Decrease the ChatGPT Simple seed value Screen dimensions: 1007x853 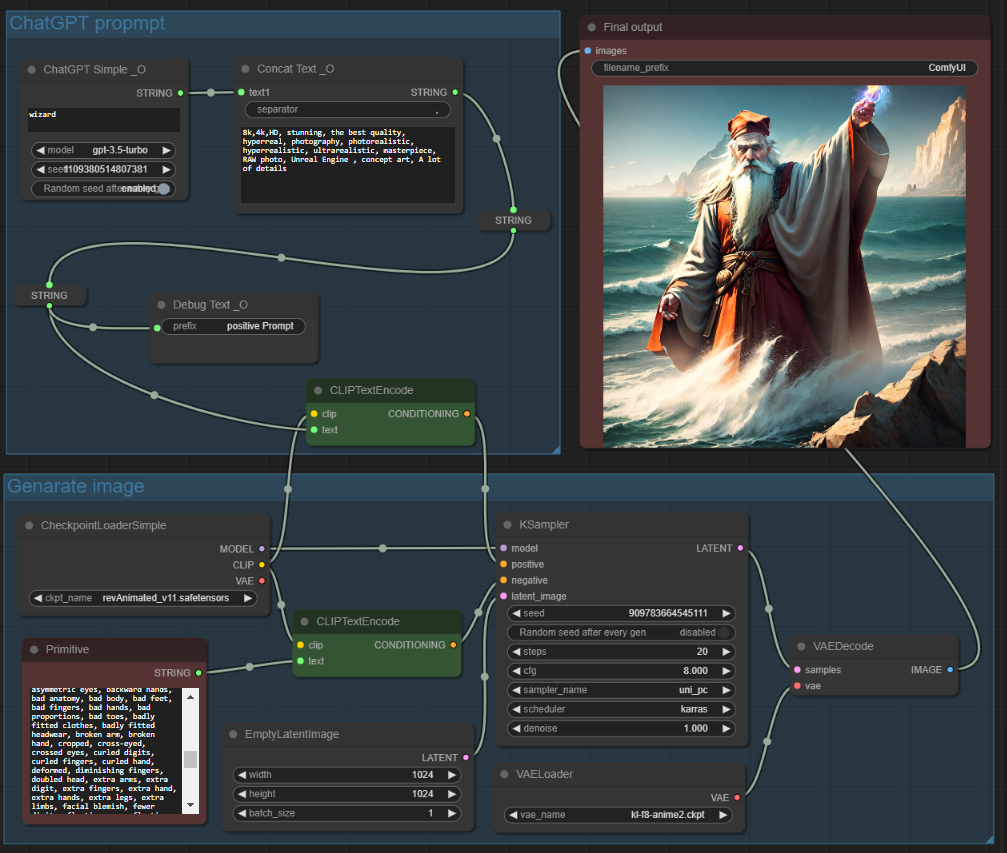pyautogui.click(x=40, y=169)
